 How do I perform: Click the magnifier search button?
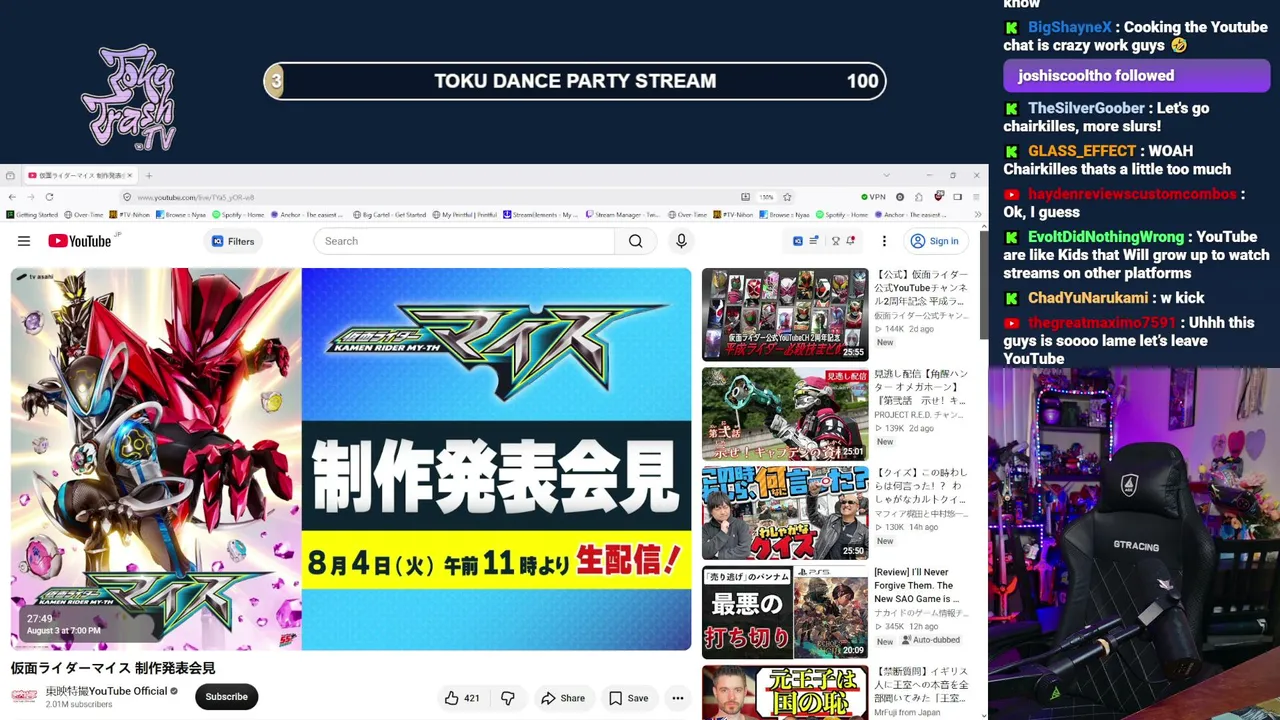636,241
